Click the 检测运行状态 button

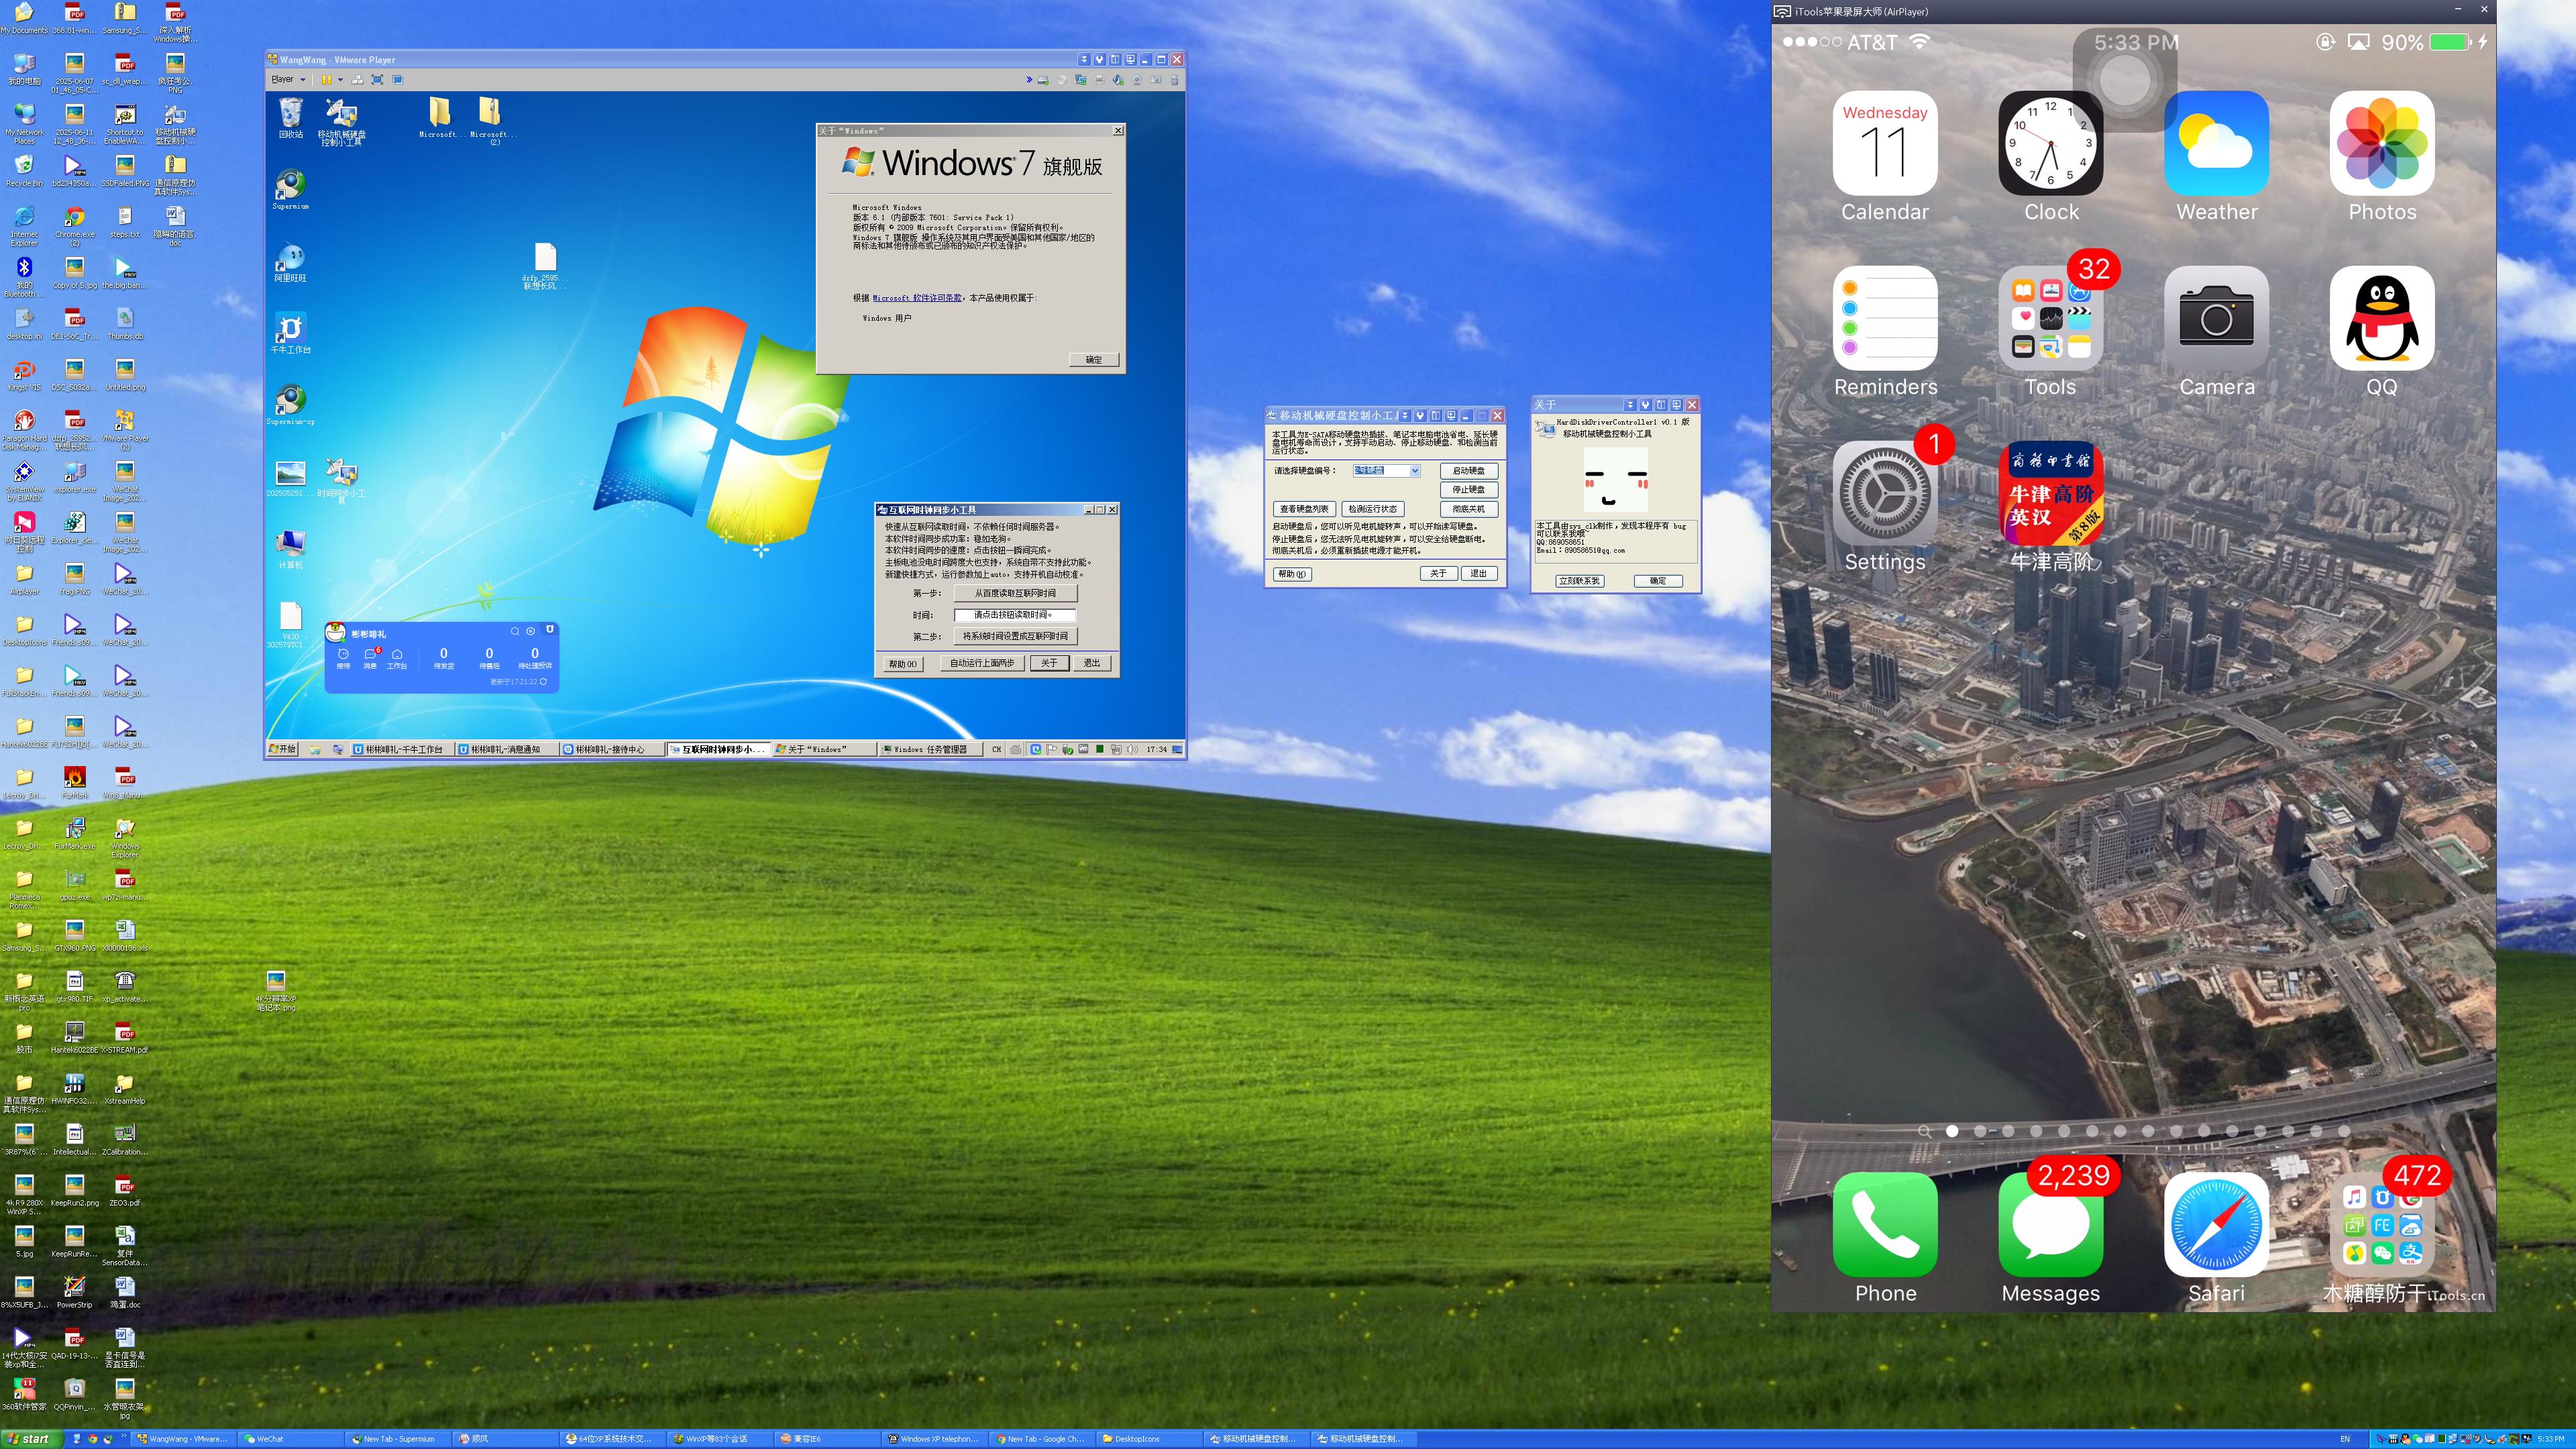click(x=1372, y=509)
